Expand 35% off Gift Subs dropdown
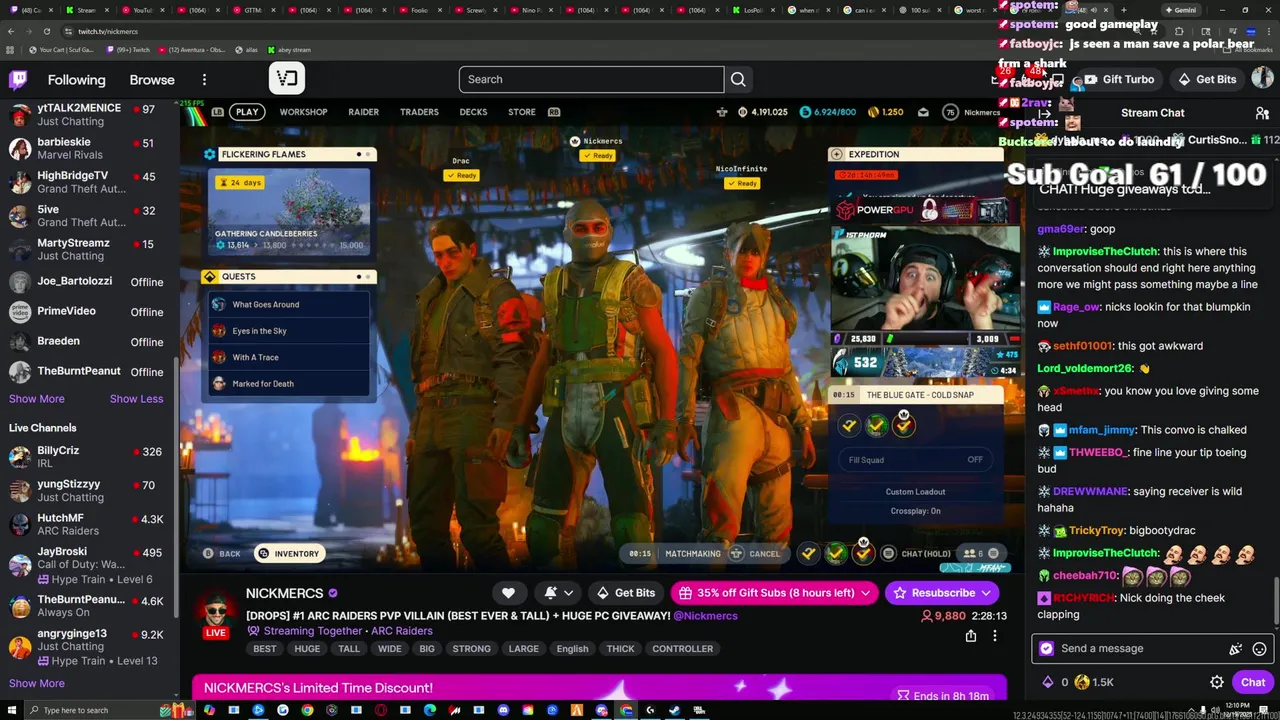Viewport: 1280px width, 720px height. tap(866, 593)
